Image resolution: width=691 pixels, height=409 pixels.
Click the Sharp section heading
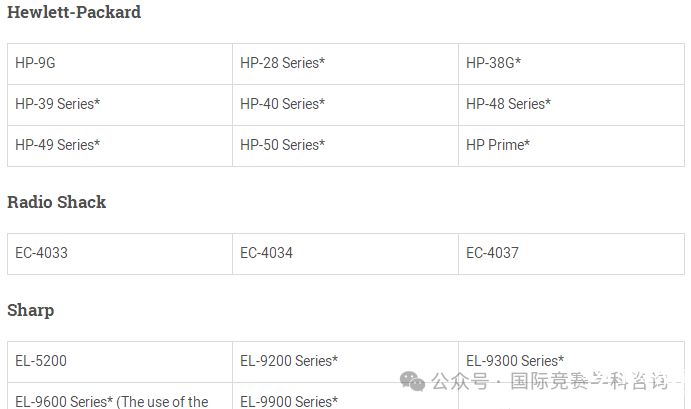coord(31,311)
